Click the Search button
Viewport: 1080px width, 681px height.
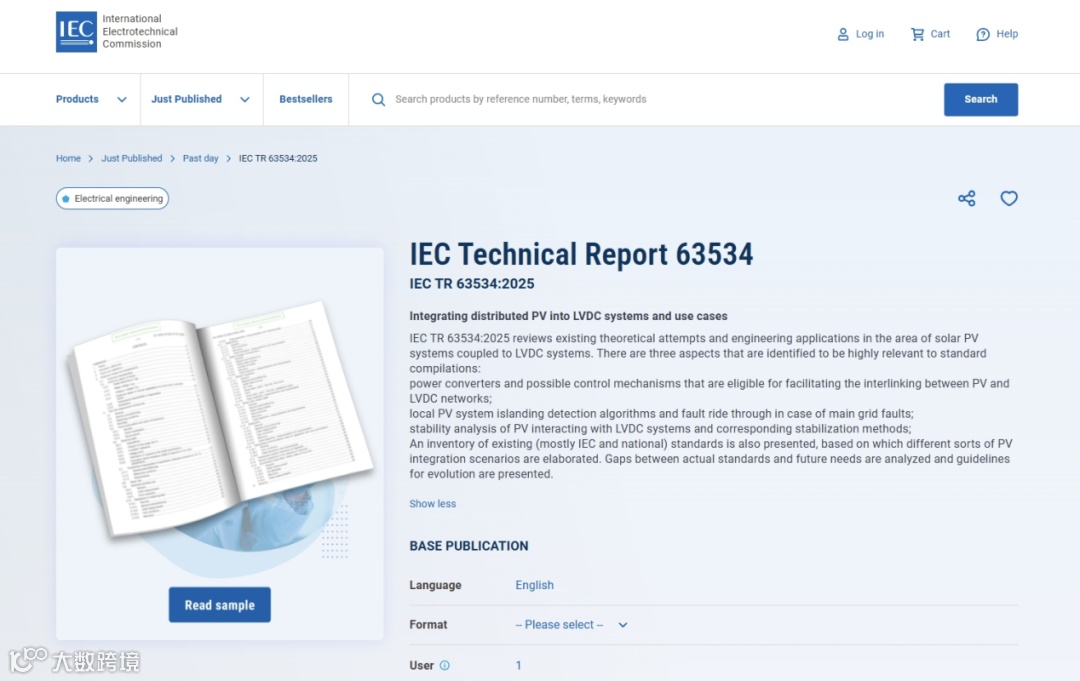pyautogui.click(x=981, y=99)
